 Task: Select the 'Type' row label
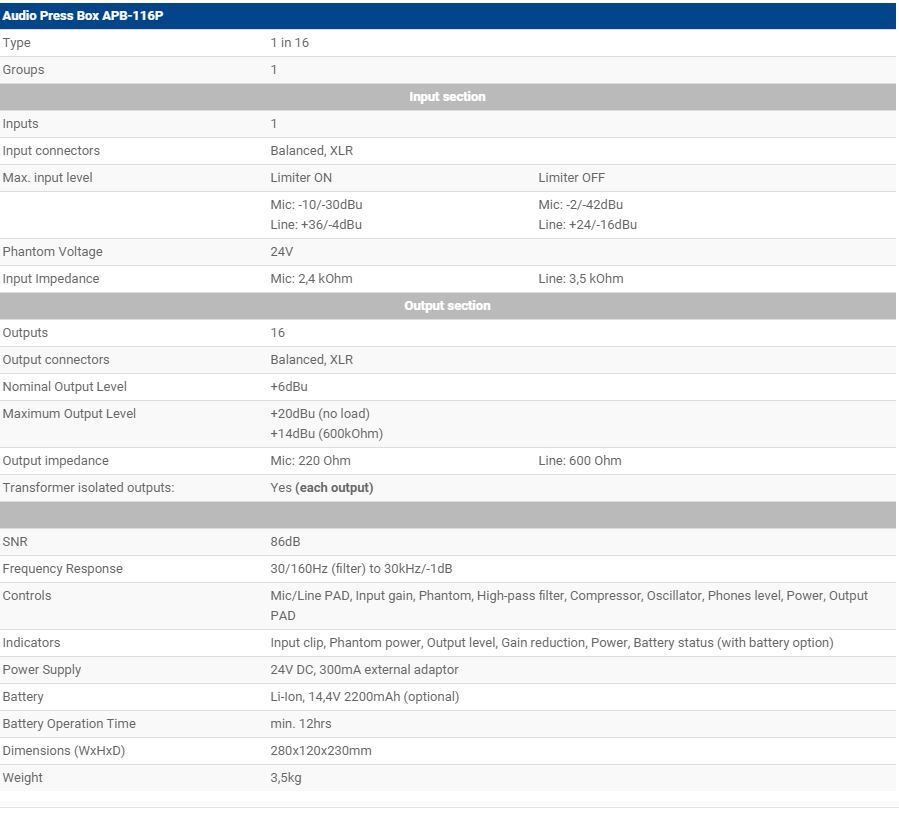pyautogui.click(x=17, y=43)
